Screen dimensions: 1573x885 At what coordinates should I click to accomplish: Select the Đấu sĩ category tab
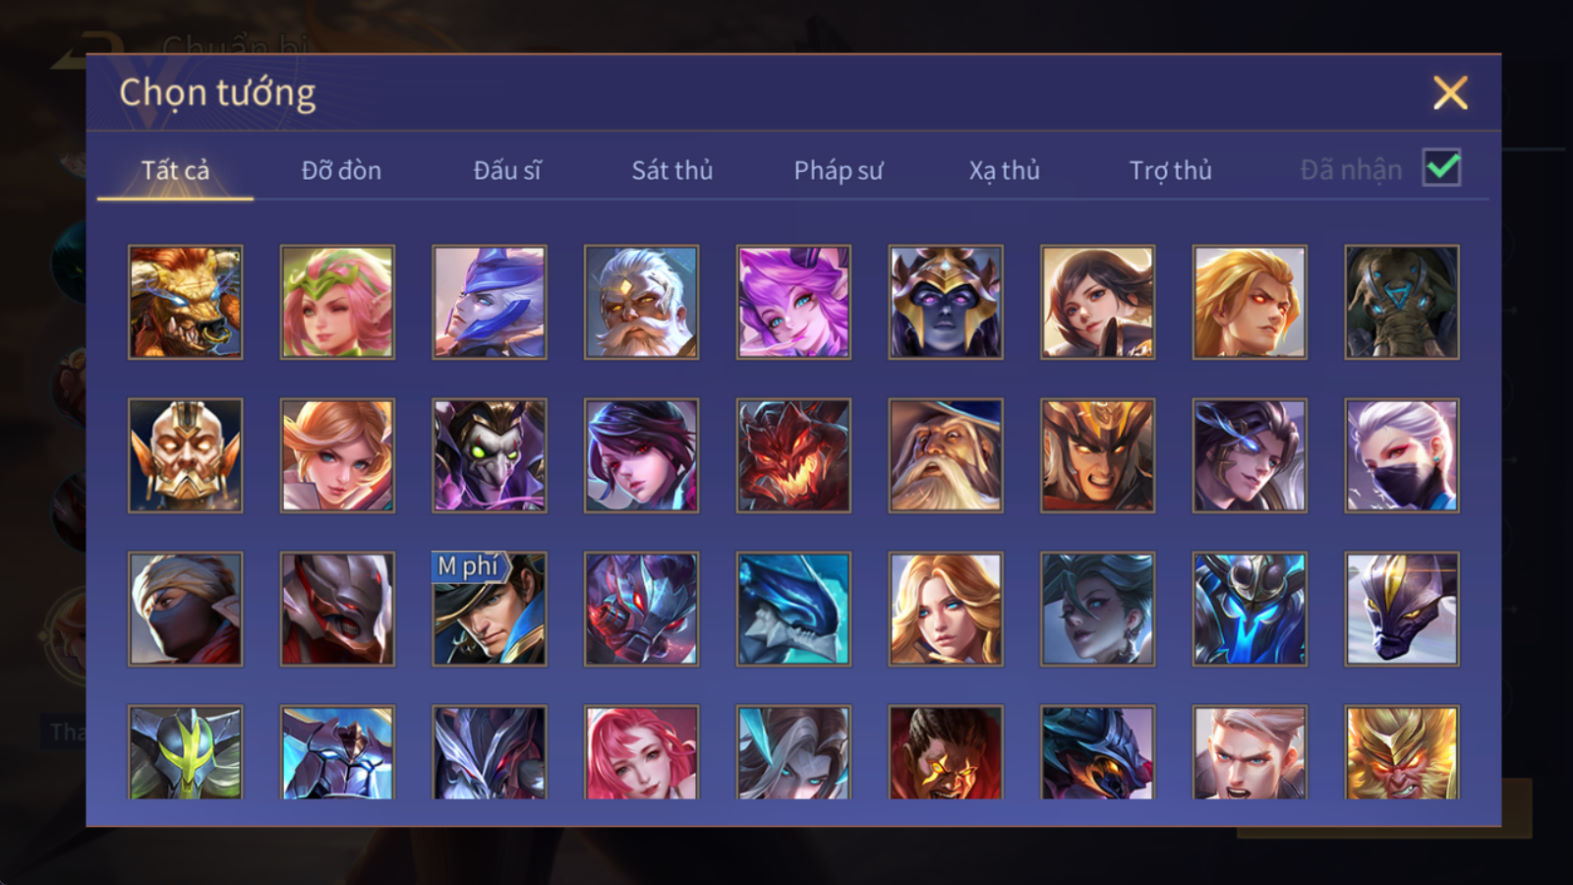[x=507, y=170]
